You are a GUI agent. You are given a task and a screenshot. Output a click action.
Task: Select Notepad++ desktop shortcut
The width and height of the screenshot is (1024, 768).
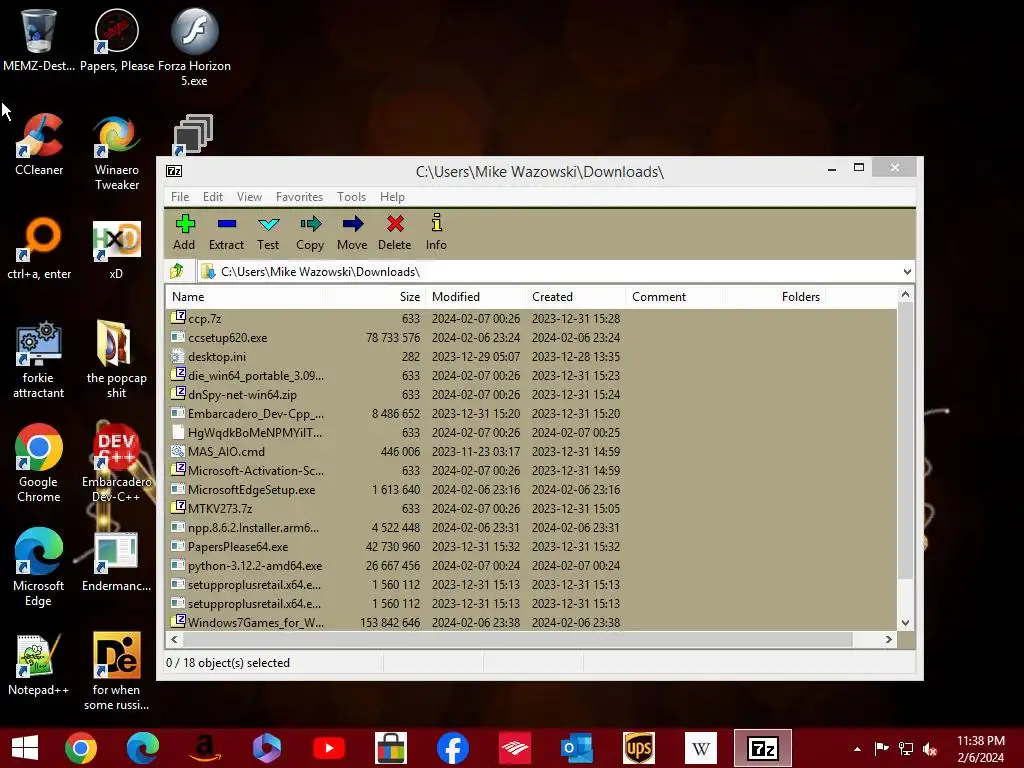point(39,664)
